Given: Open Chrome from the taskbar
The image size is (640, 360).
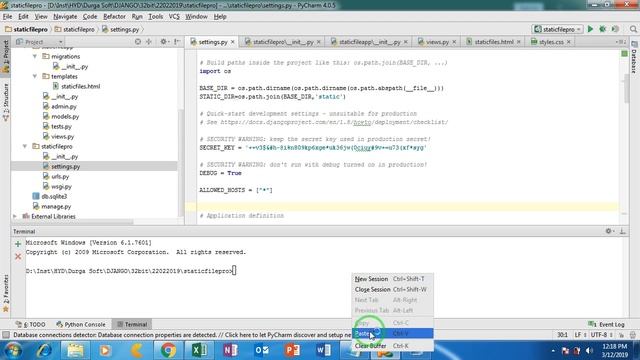Looking at the screenshot, I should (168, 350).
